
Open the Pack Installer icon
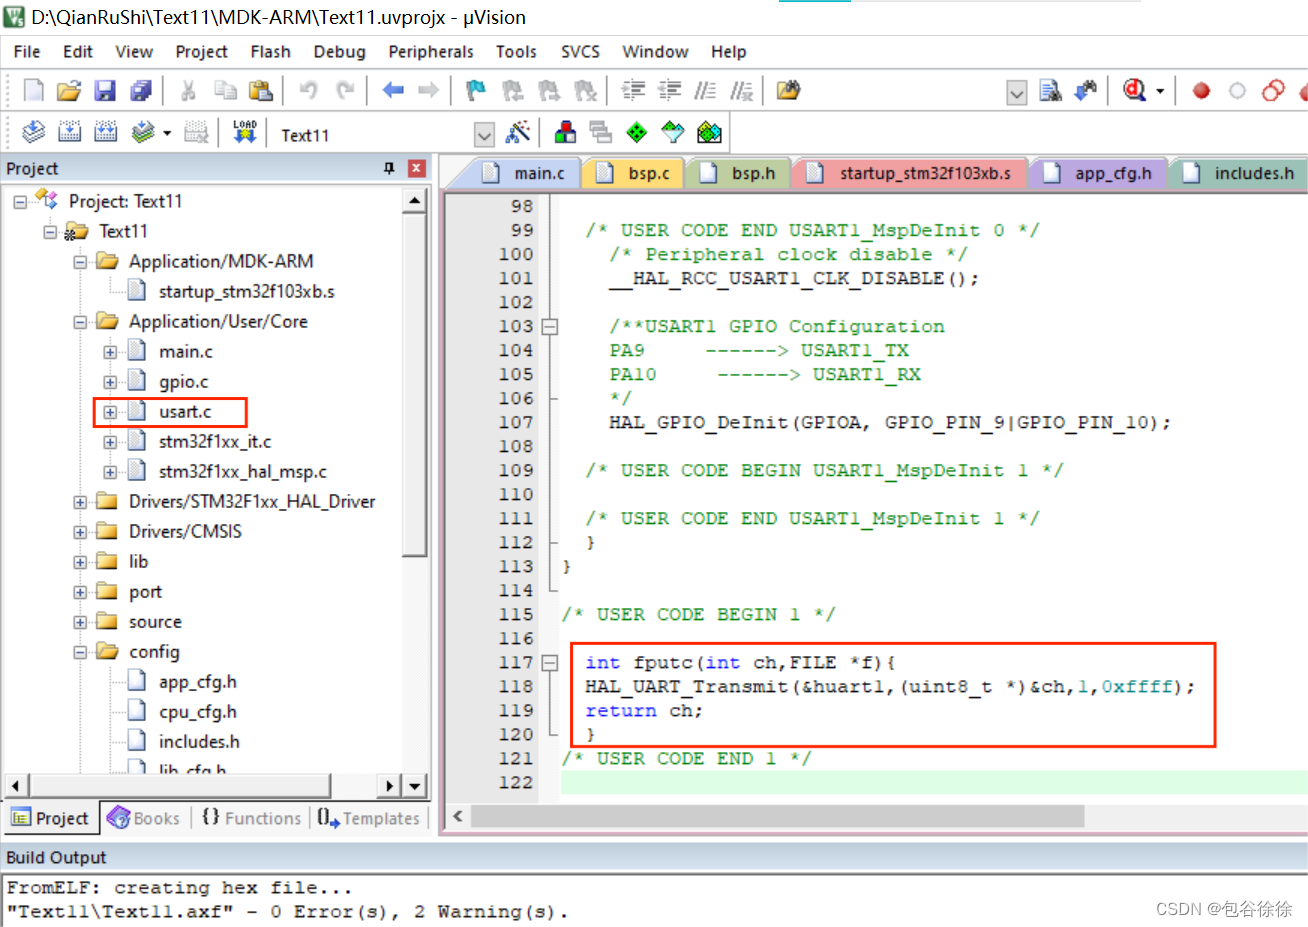click(709, 132)
